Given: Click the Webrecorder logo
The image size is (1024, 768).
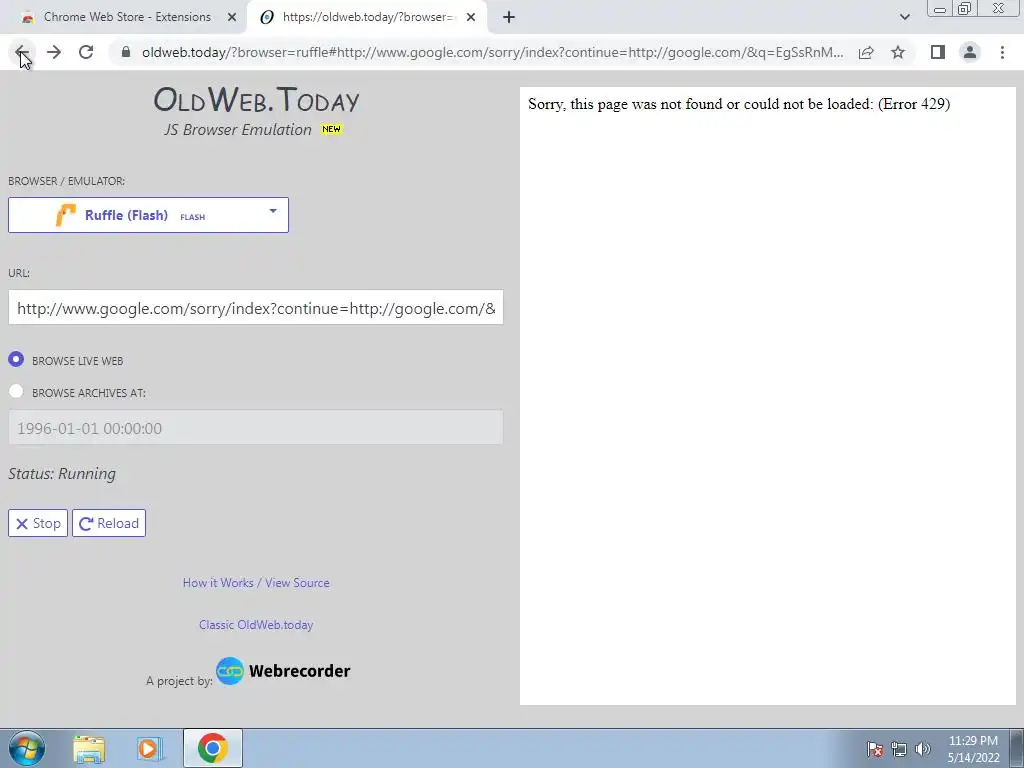Looking at the screenshot, I should tap(283, 671).
